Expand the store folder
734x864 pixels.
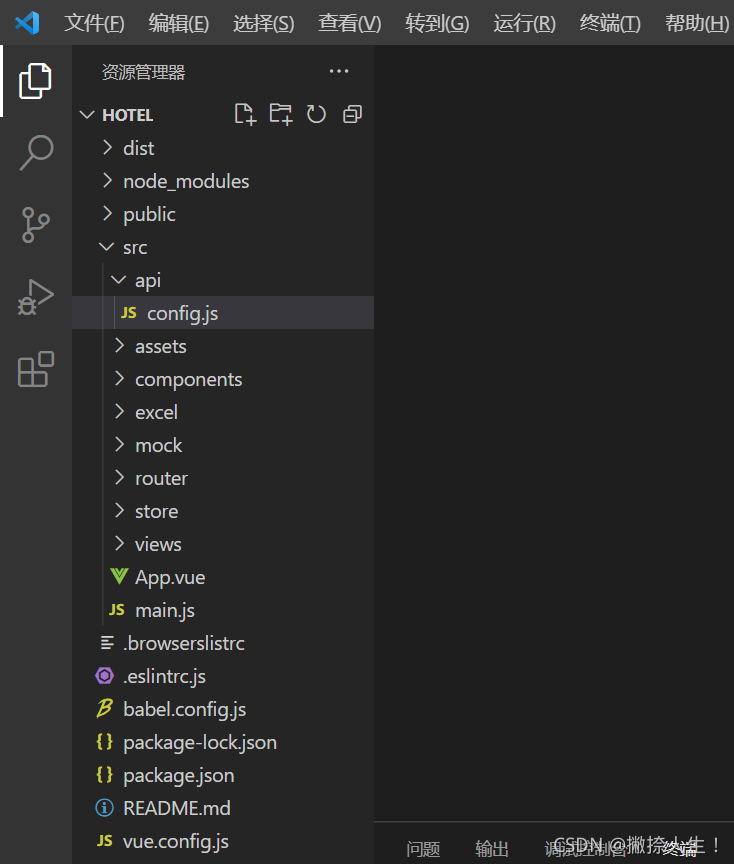click(x=119, y=511)
